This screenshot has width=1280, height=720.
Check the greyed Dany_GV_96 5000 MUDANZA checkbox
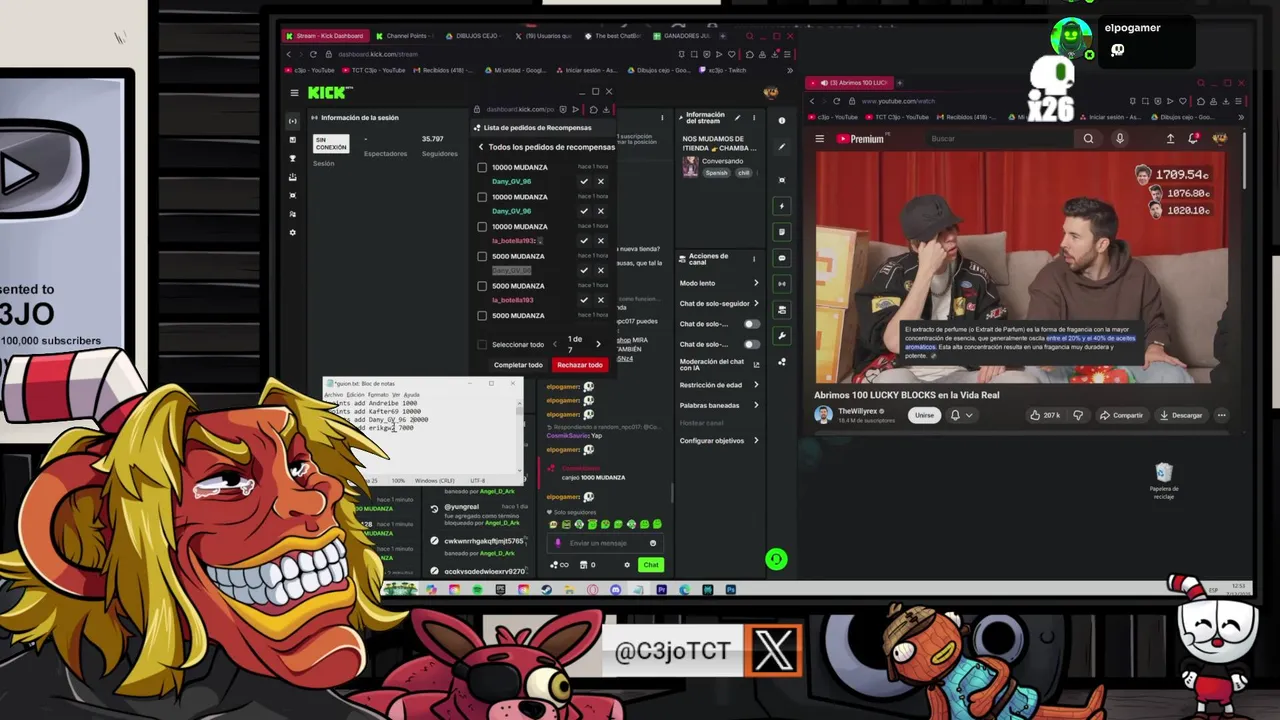pos(482,257)
